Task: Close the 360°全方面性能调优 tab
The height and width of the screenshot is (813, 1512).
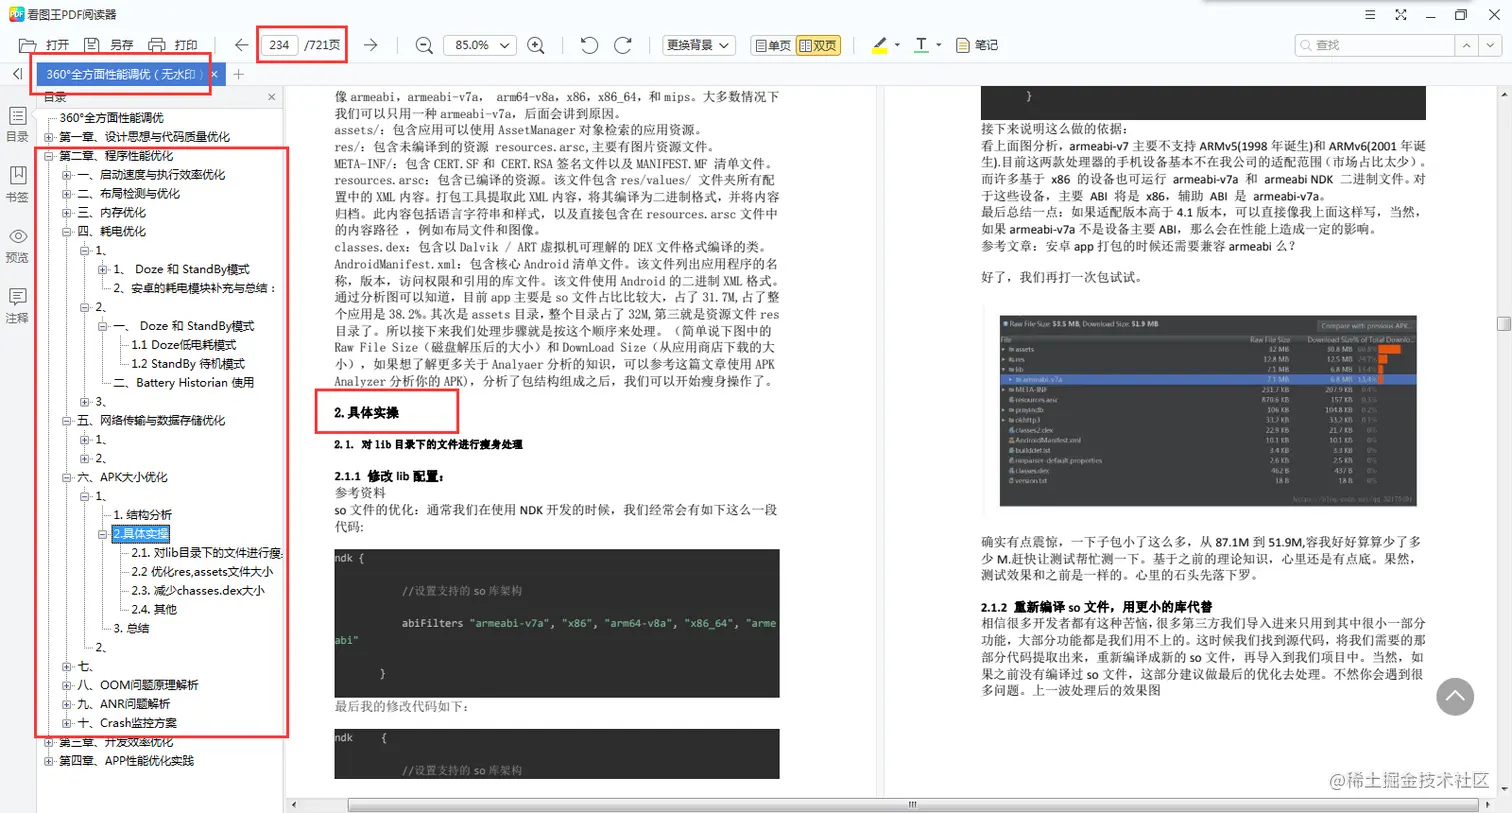Action: tap(214, 74)
